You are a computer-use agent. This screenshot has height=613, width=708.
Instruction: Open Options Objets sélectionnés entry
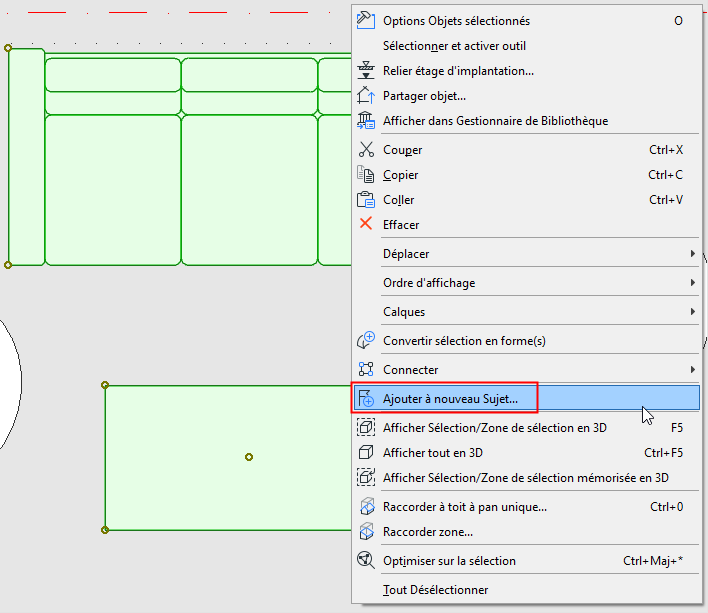click(526, 21)
